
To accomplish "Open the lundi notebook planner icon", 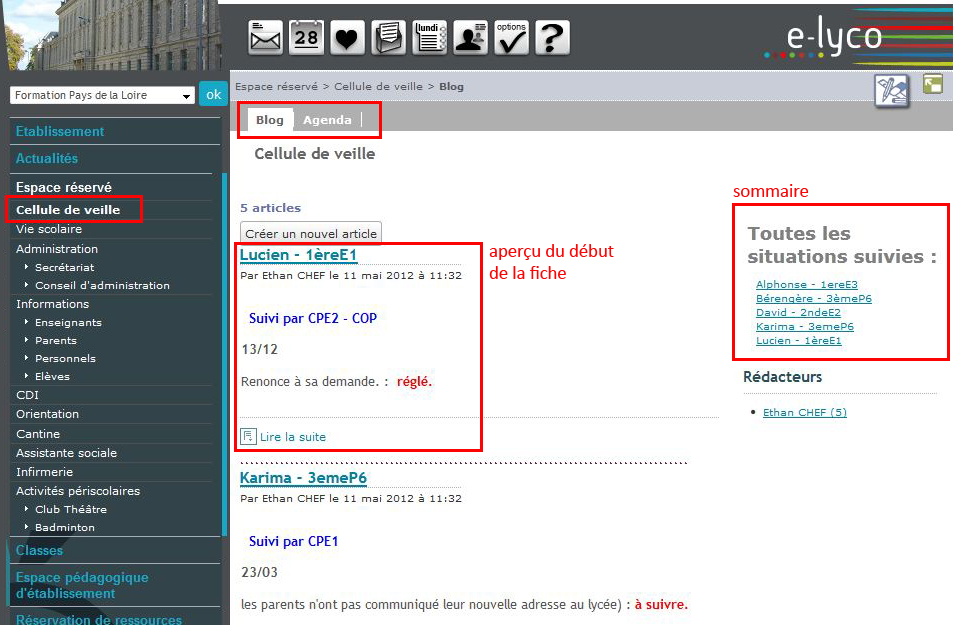I will coord(430,38).
